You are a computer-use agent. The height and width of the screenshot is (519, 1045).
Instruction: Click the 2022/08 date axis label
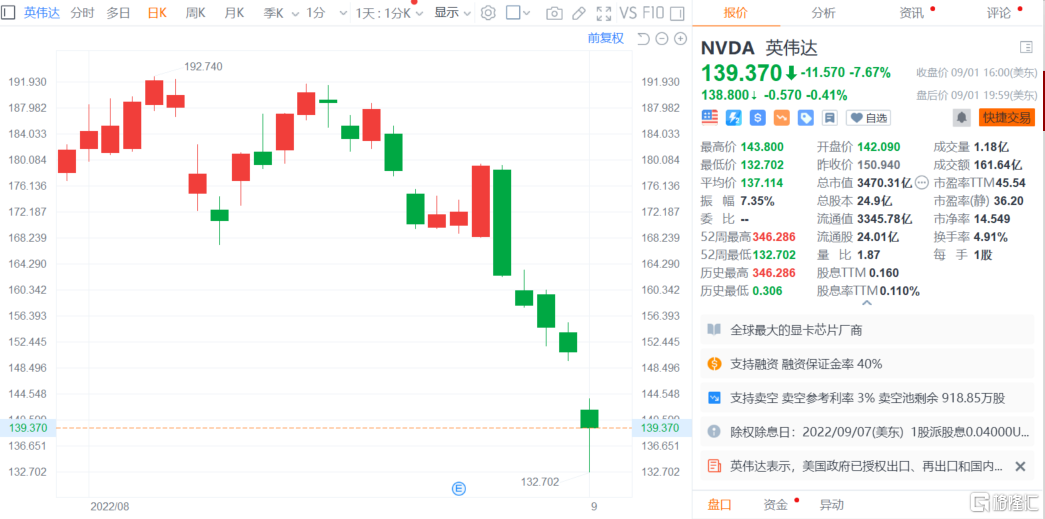point(110,506)
